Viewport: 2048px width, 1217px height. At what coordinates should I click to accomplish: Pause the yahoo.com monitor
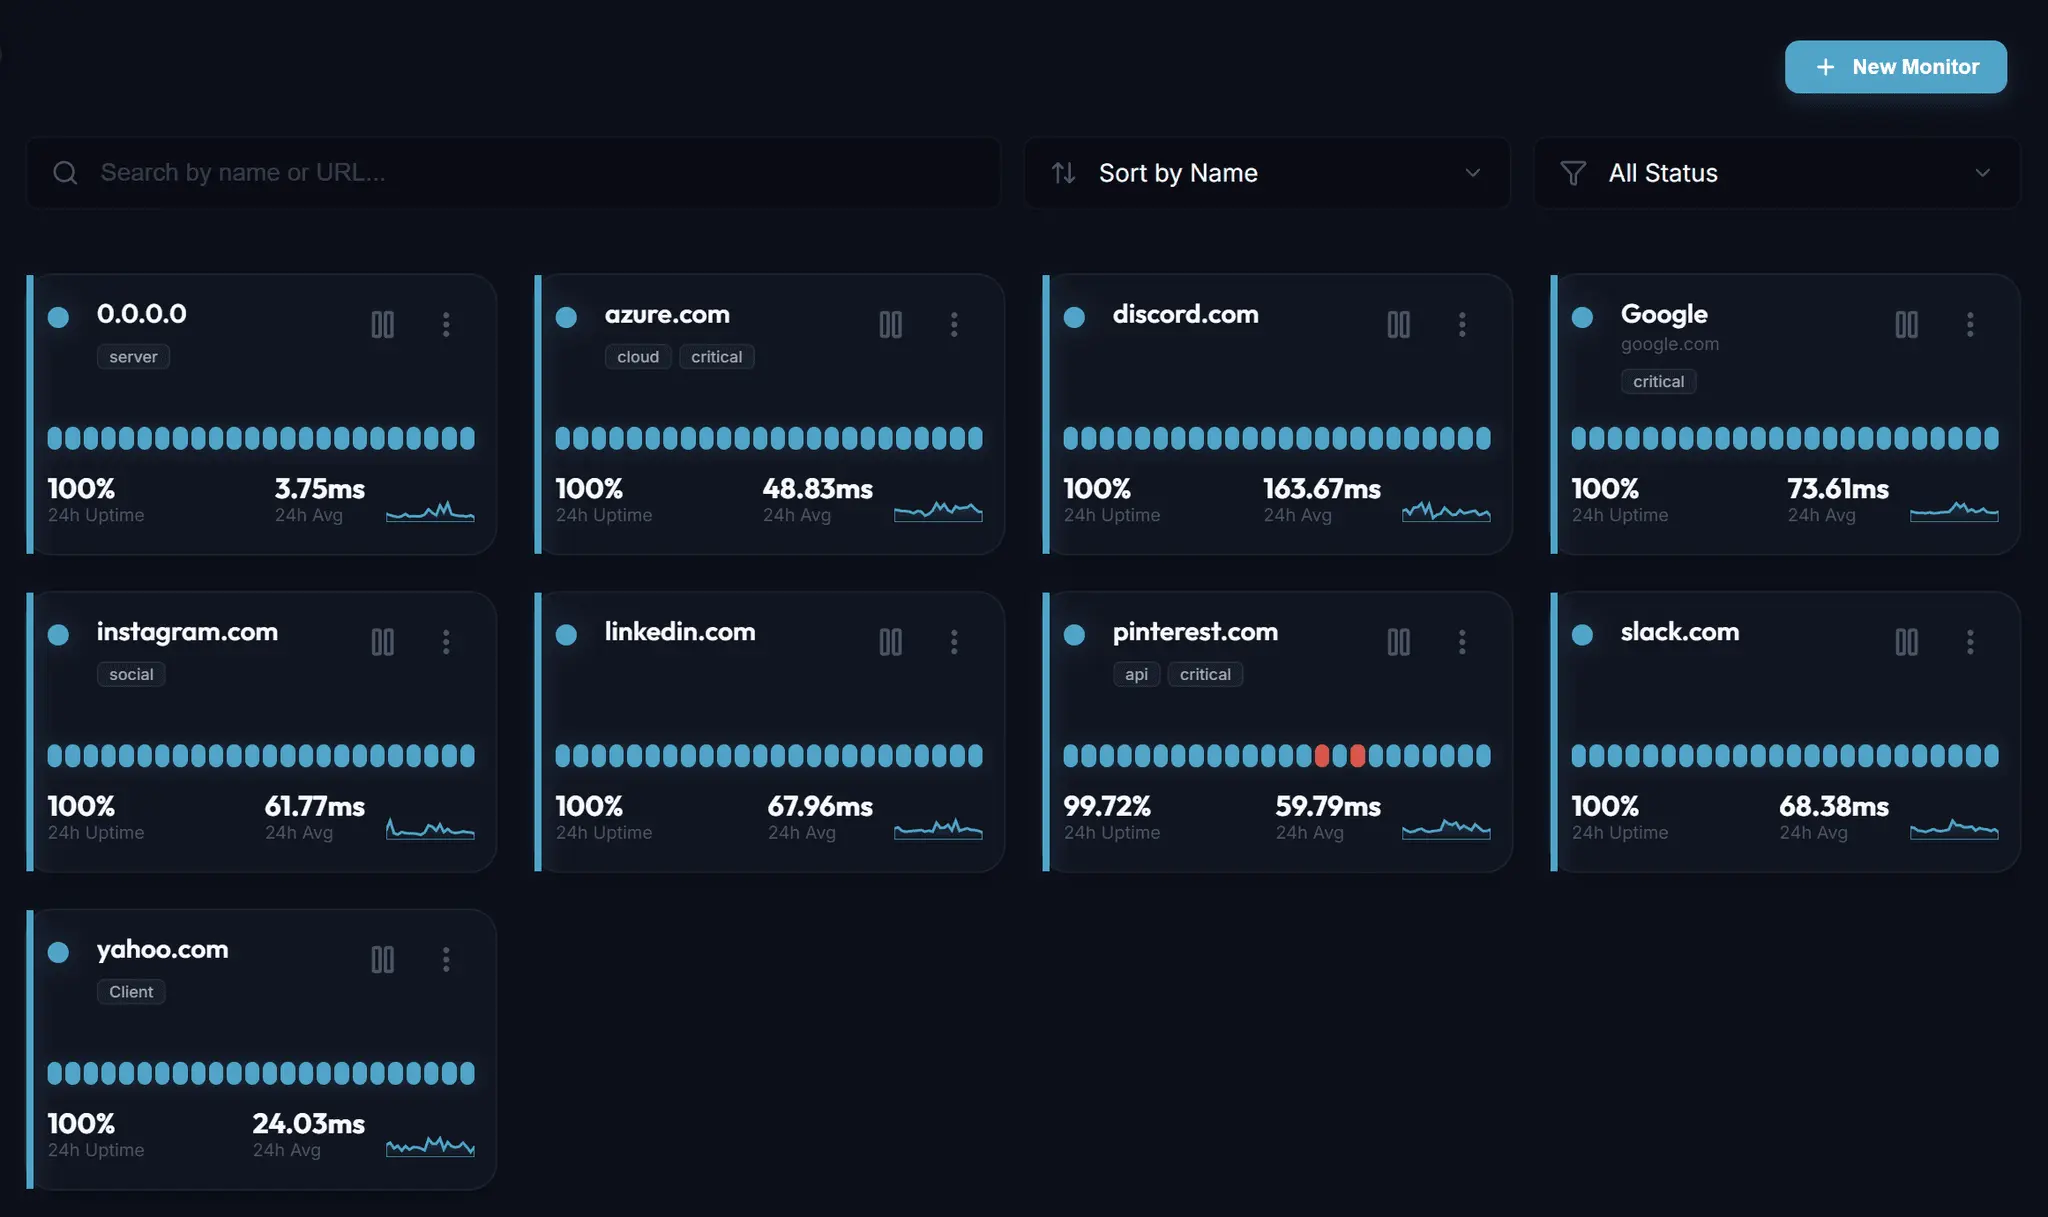[x=382, y=959]
